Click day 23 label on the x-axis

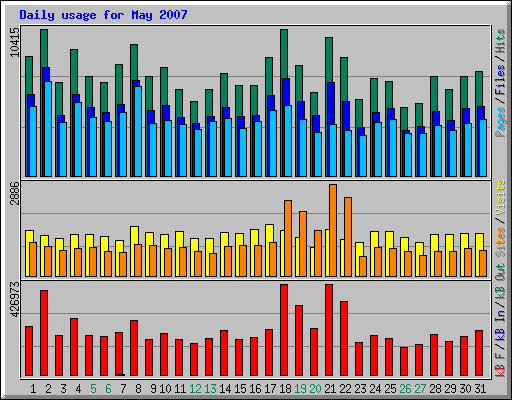pos(360,389)
